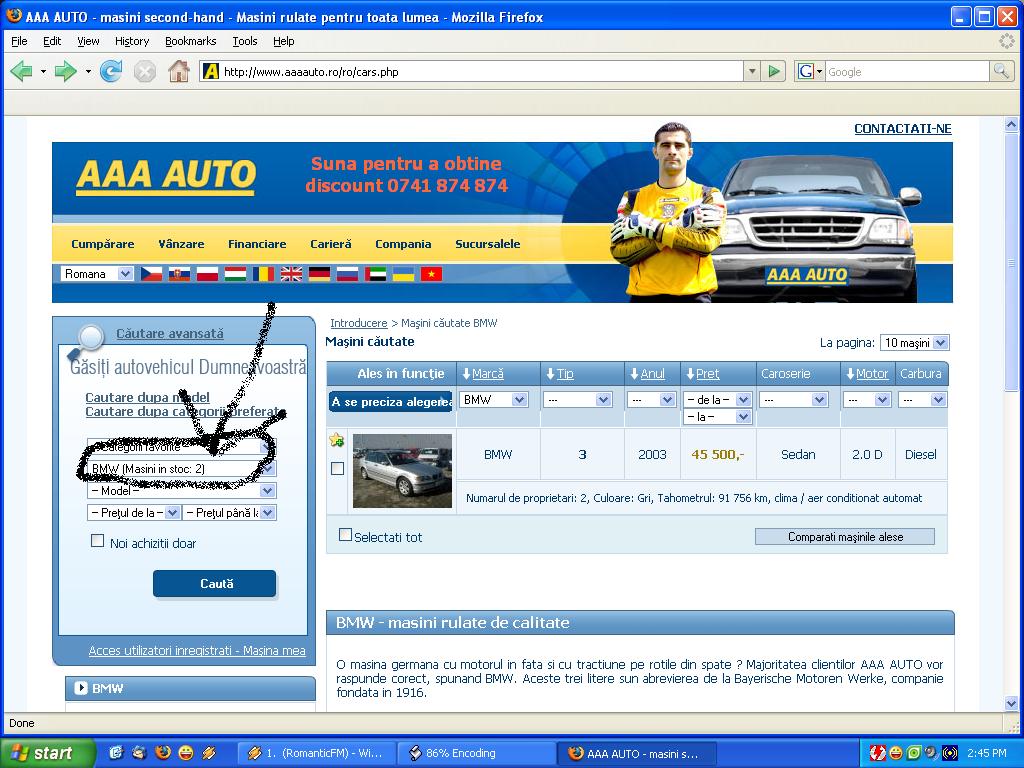
Task: Open the search engine Google icon selector
Action: click(809, 71)
